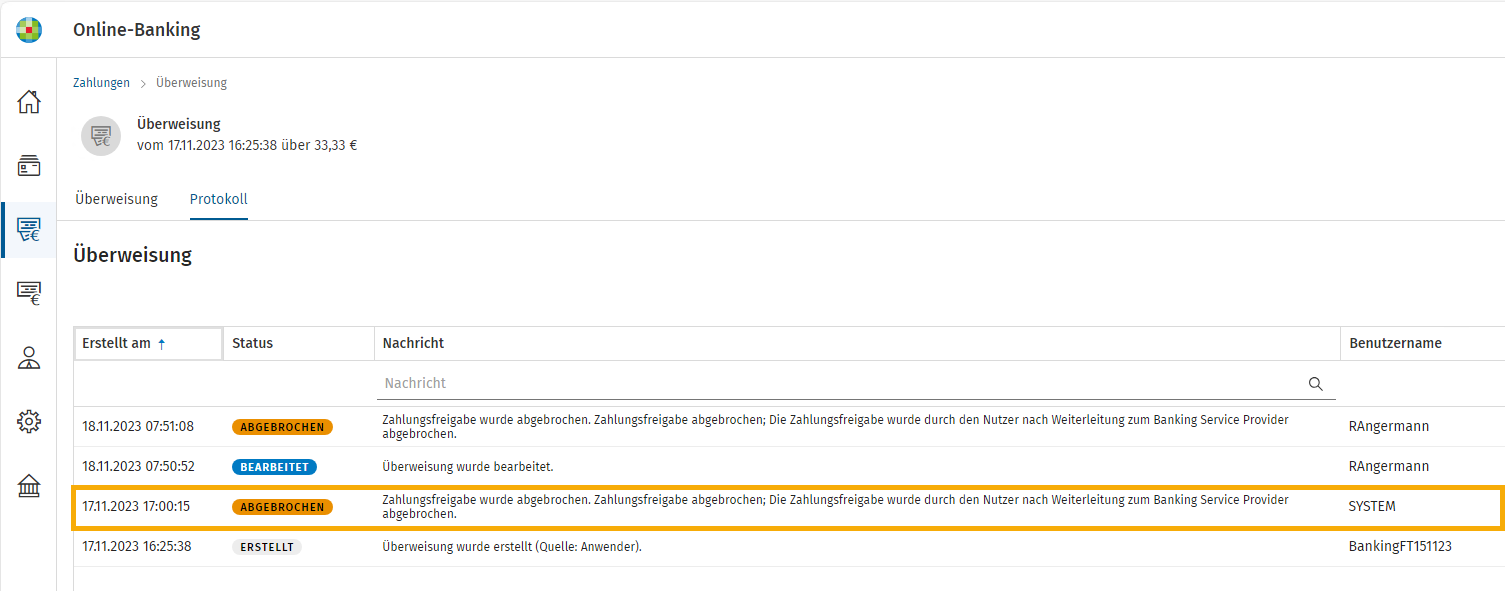The height and width of the screenshot is (591, 1505).
Task: Click the colorful app logo top left
Action: [29, 30]
